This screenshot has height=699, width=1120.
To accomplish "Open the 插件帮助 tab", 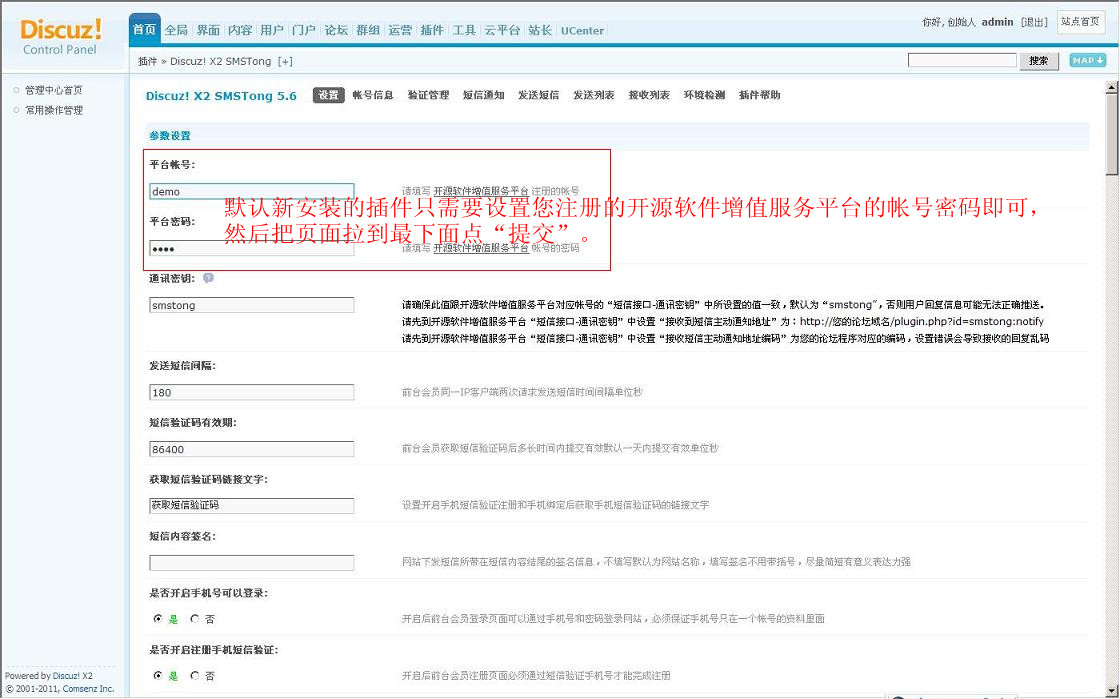I will 759,95.
